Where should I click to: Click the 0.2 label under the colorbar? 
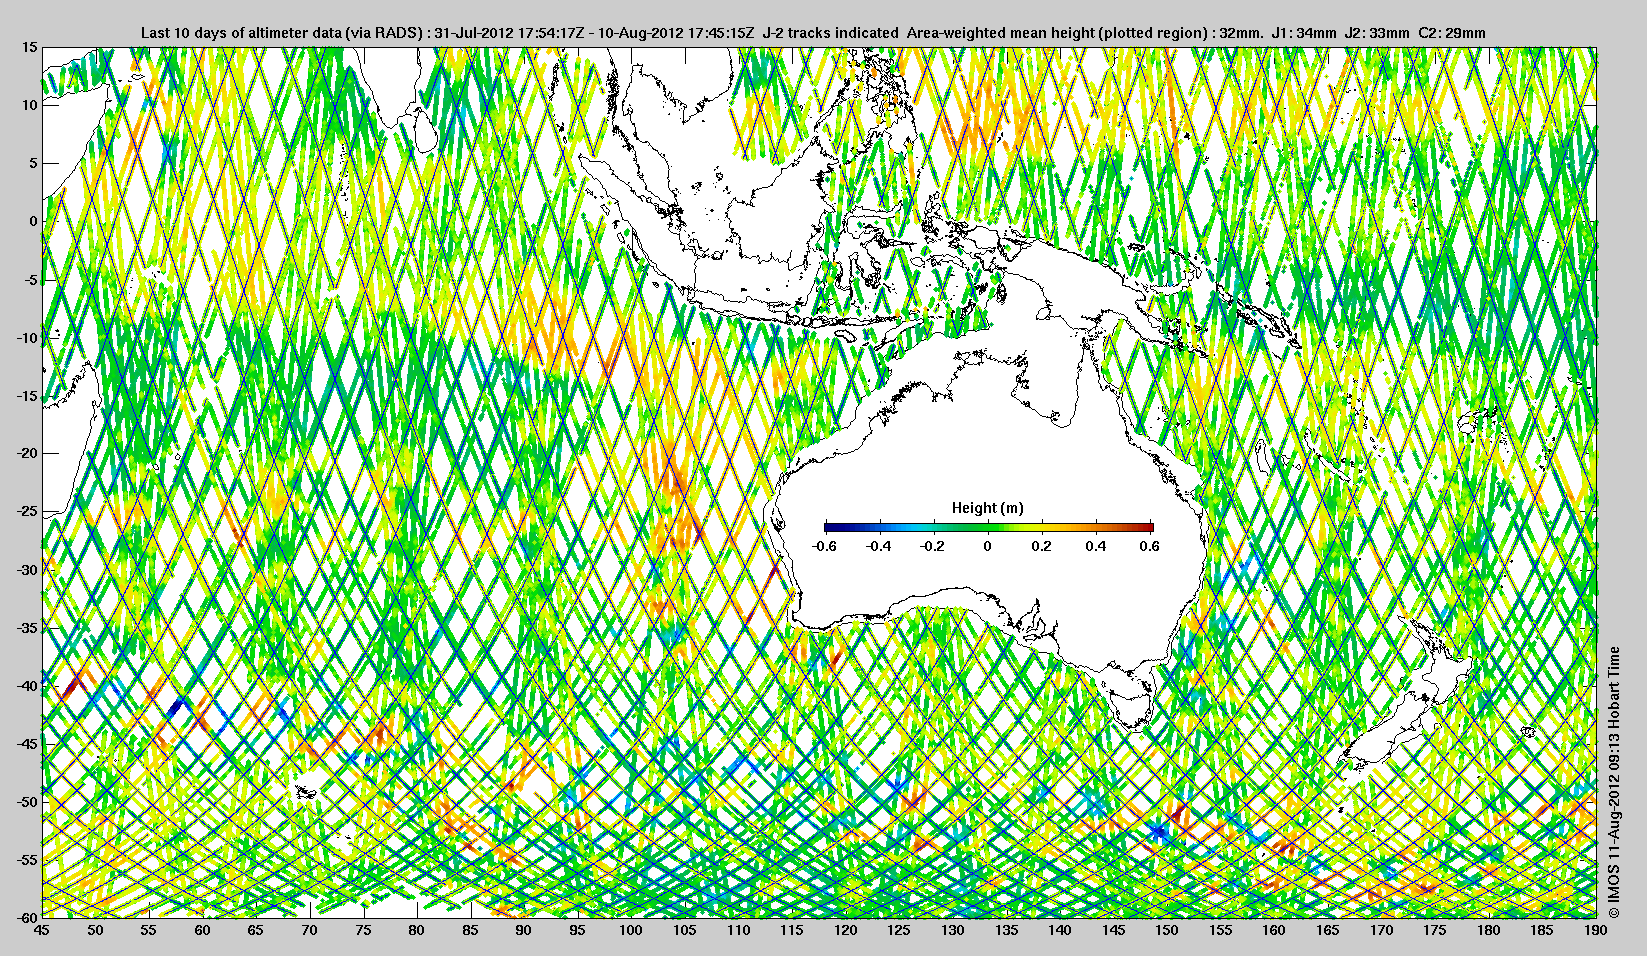pos(1042,546)
